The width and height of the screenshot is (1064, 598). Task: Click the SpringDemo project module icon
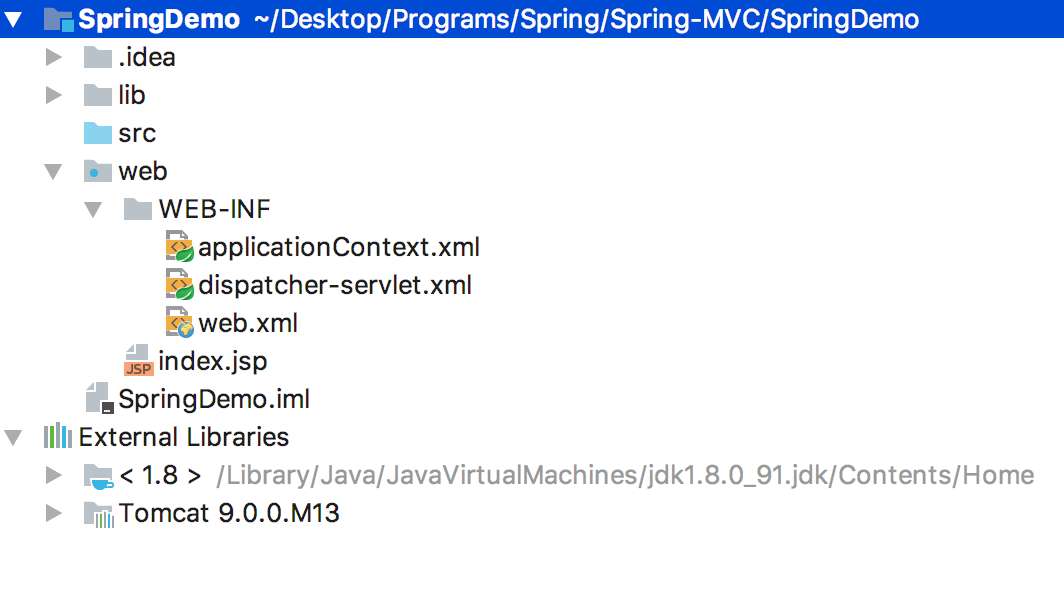point(58,20)
